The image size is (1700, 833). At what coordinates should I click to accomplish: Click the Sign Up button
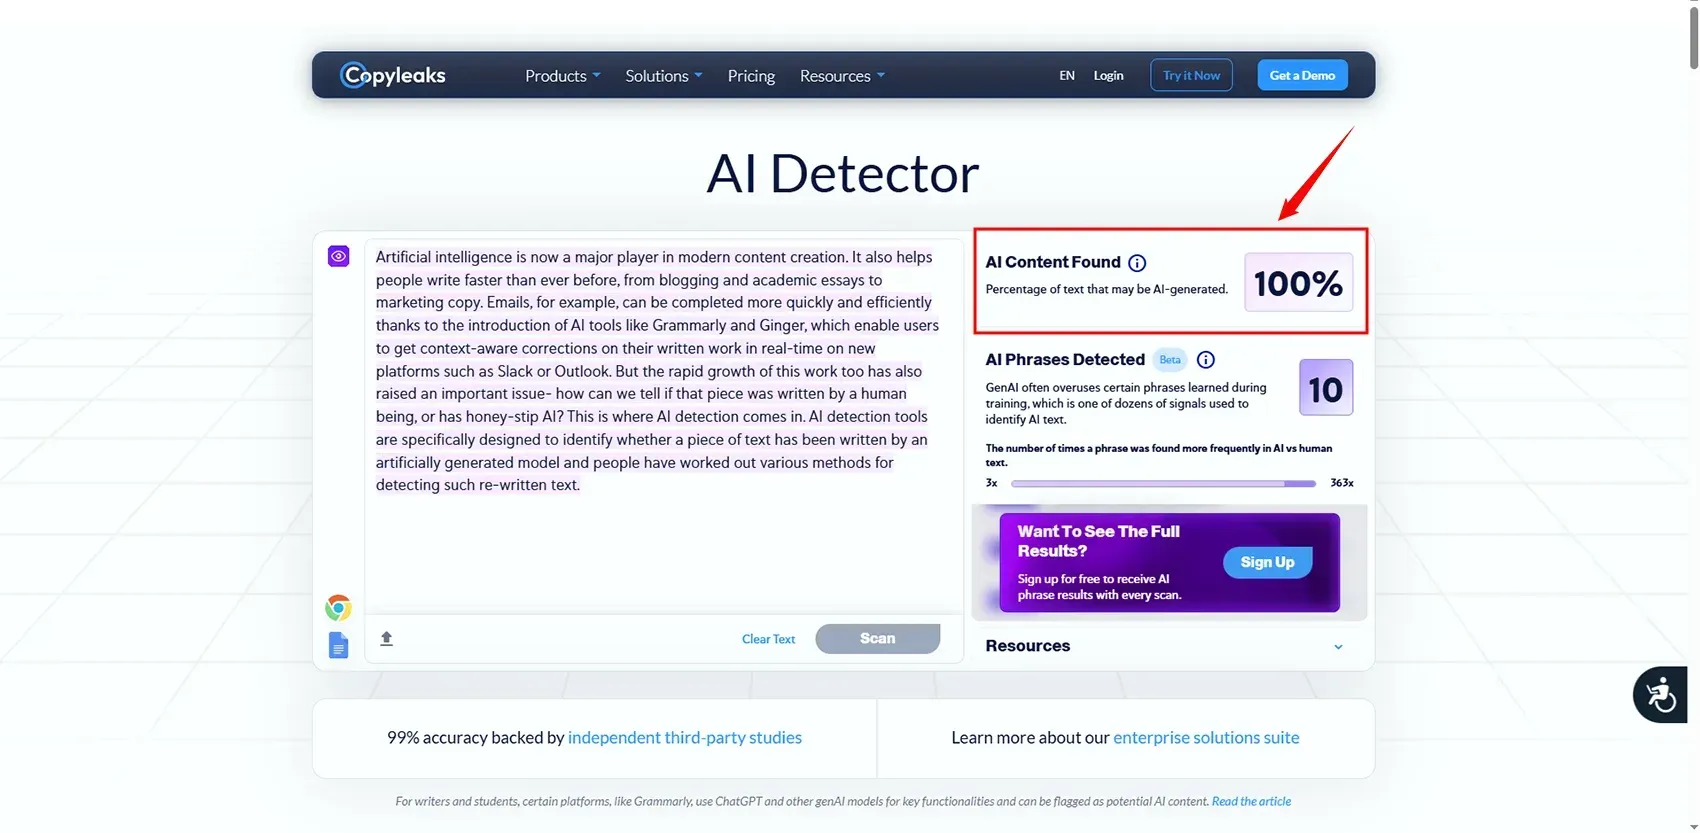1267,562
